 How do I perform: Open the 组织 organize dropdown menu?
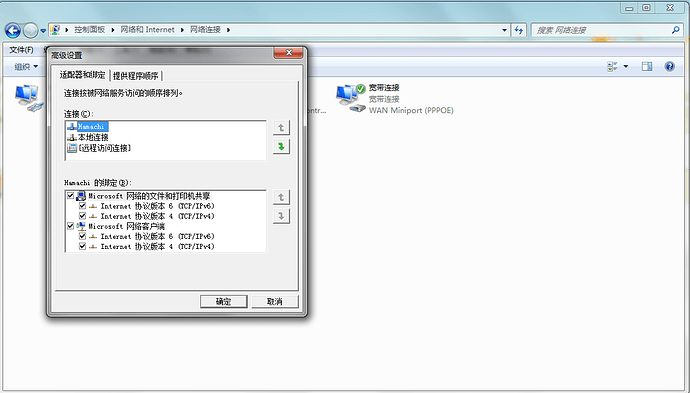point(26,66)
